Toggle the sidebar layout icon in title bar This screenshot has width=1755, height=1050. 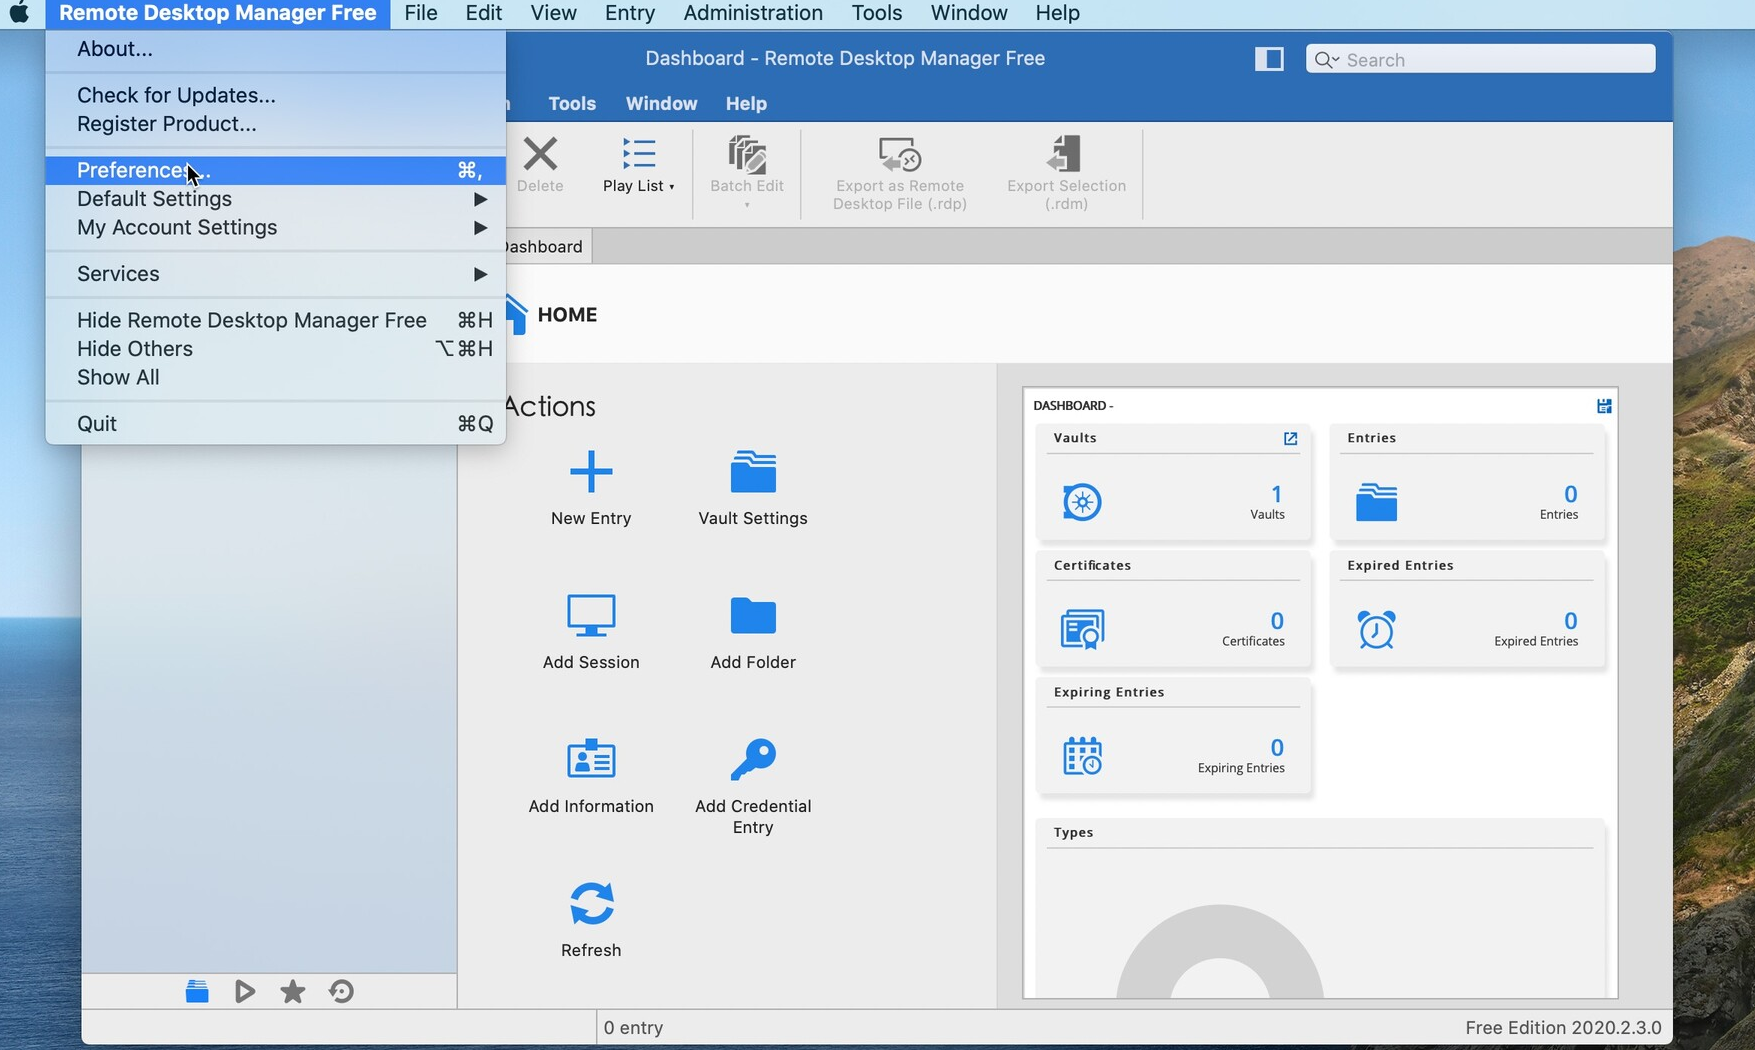tap(1269, 59)
